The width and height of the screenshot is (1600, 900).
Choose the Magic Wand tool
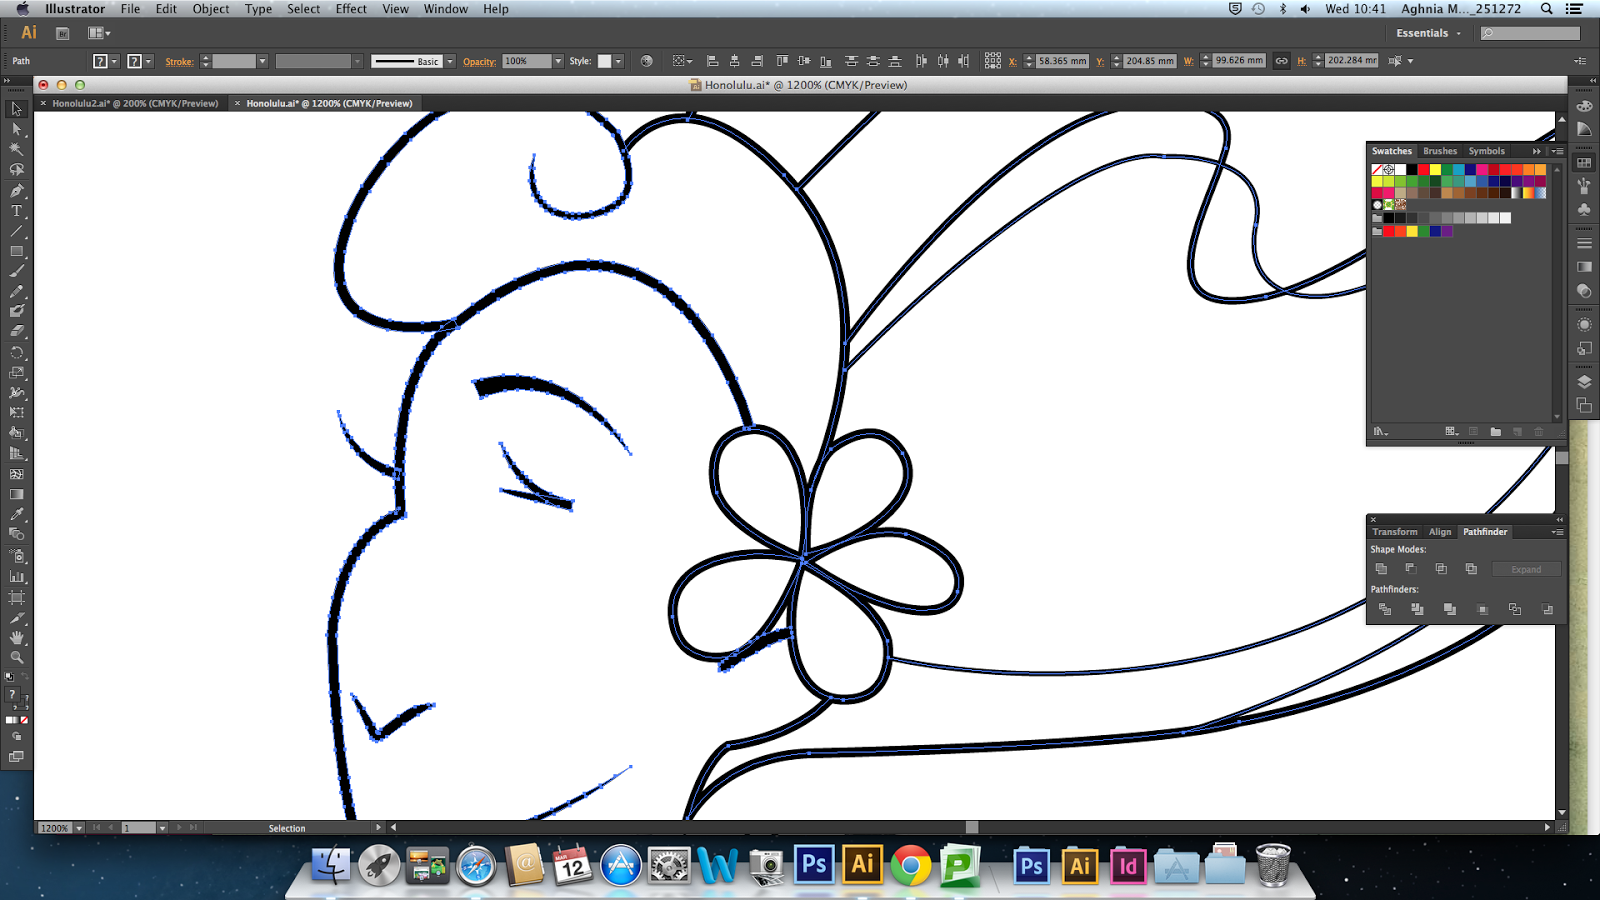pos(16,149)
